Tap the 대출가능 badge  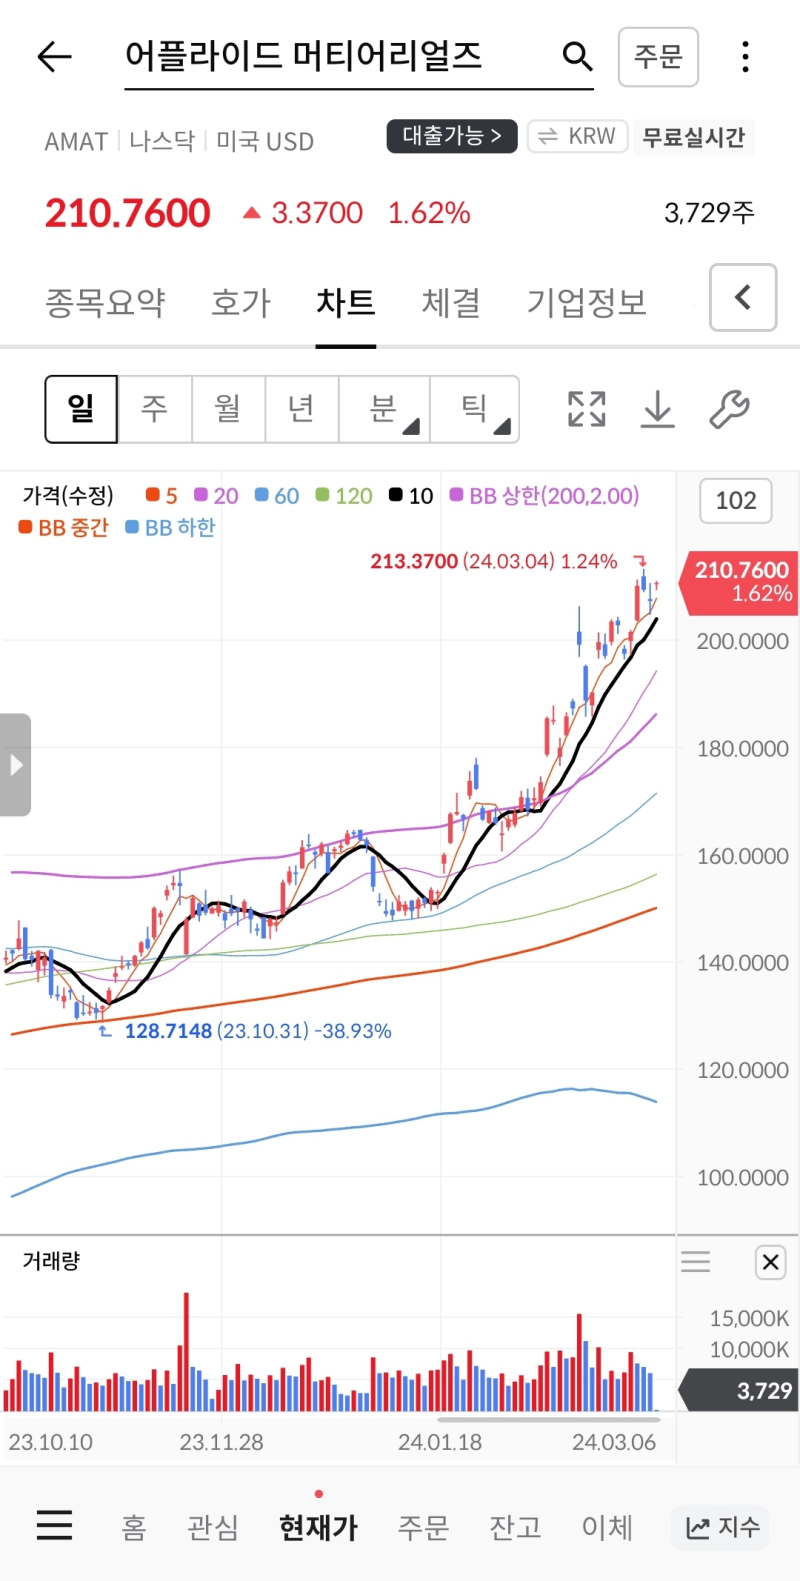(452, 136)
